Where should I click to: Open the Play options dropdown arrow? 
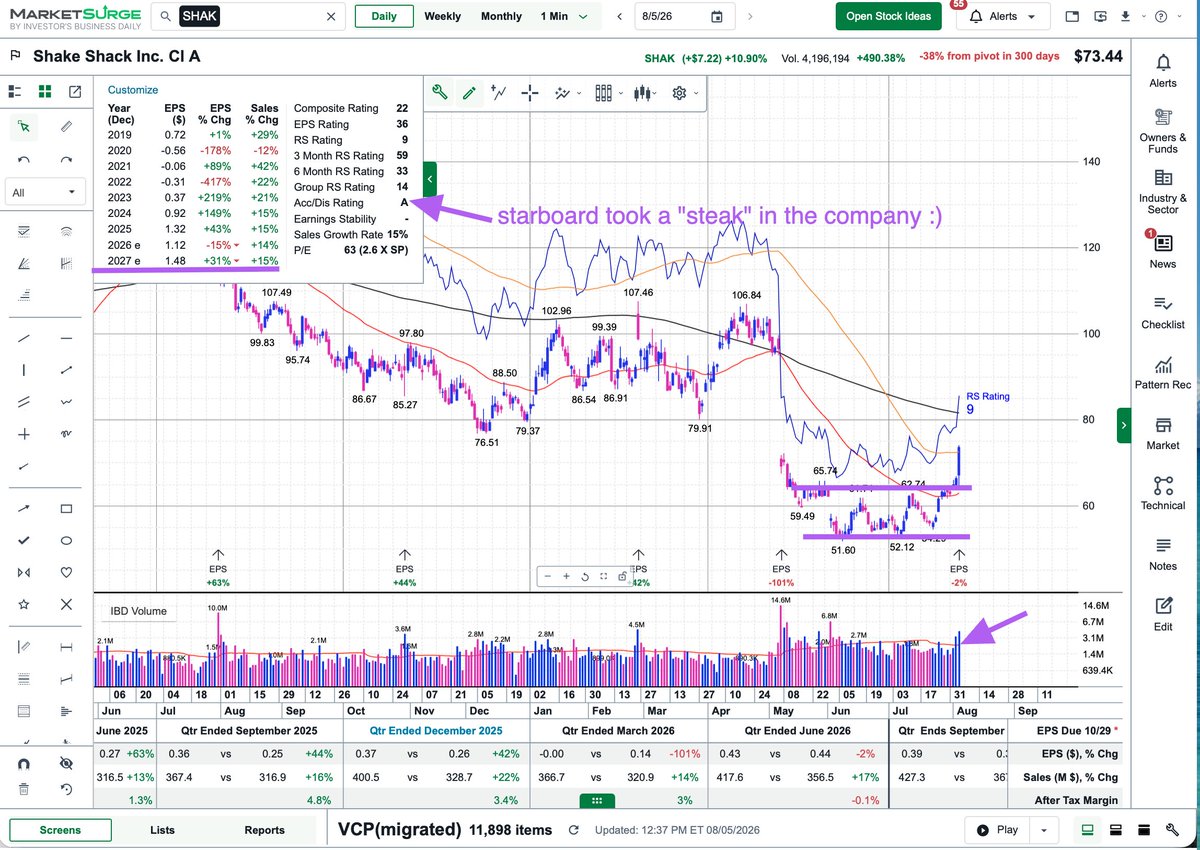(x=1044, y=830)
